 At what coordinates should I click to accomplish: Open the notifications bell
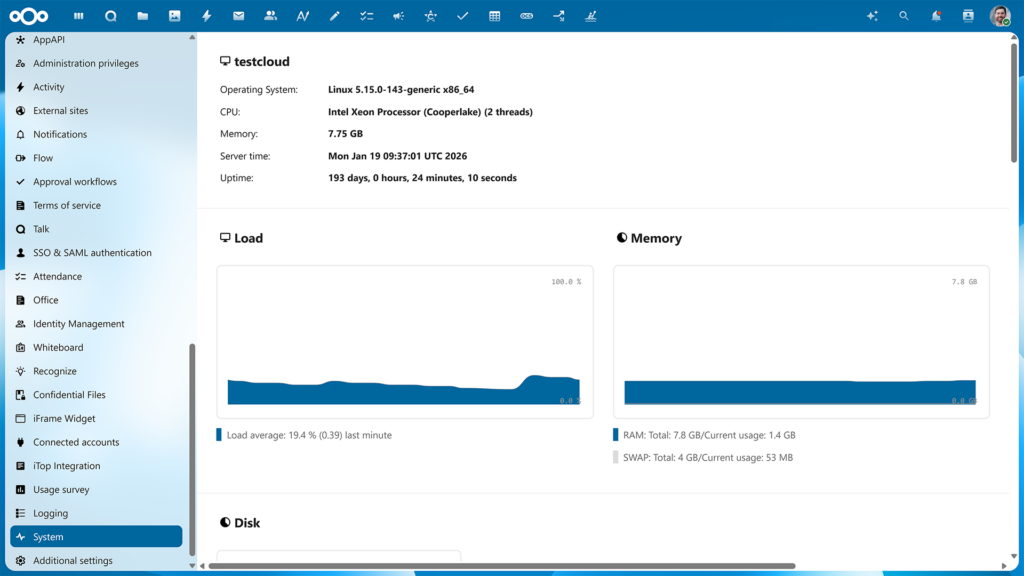[934, 15]
